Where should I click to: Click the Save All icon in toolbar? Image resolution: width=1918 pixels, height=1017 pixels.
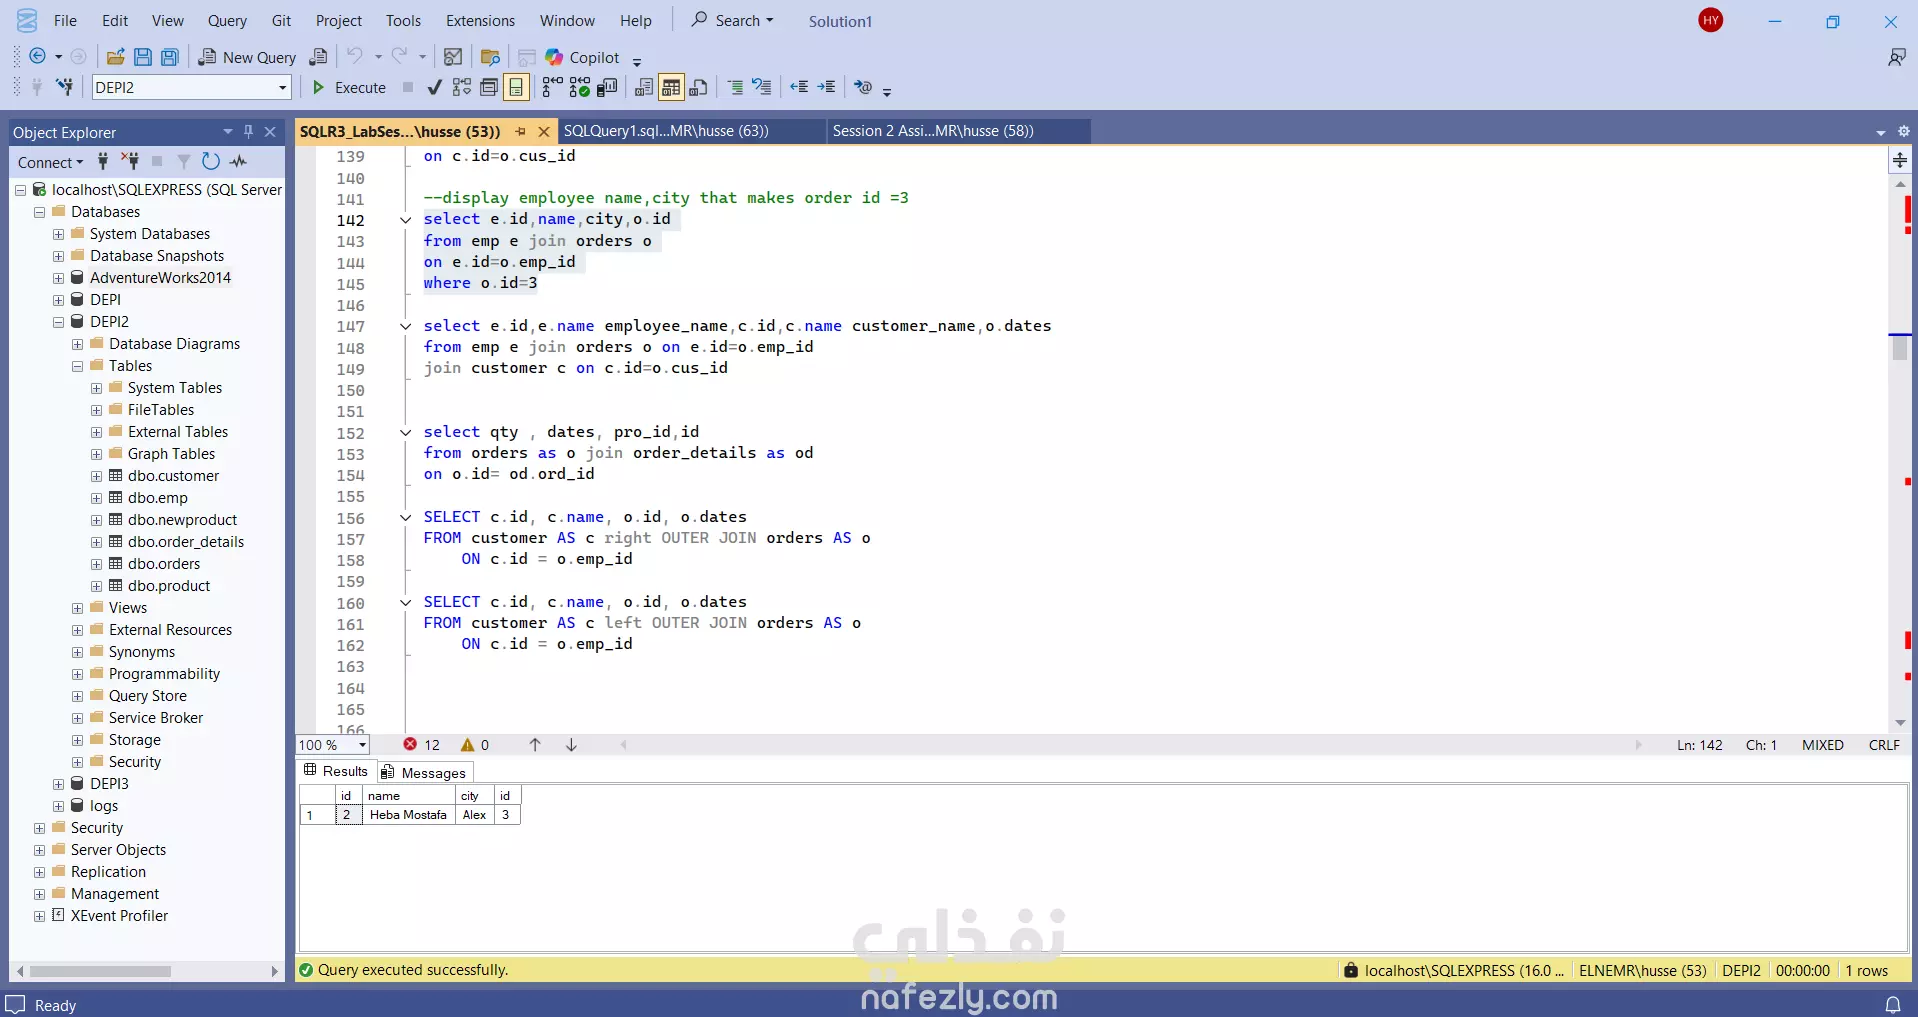pos(170,58)
